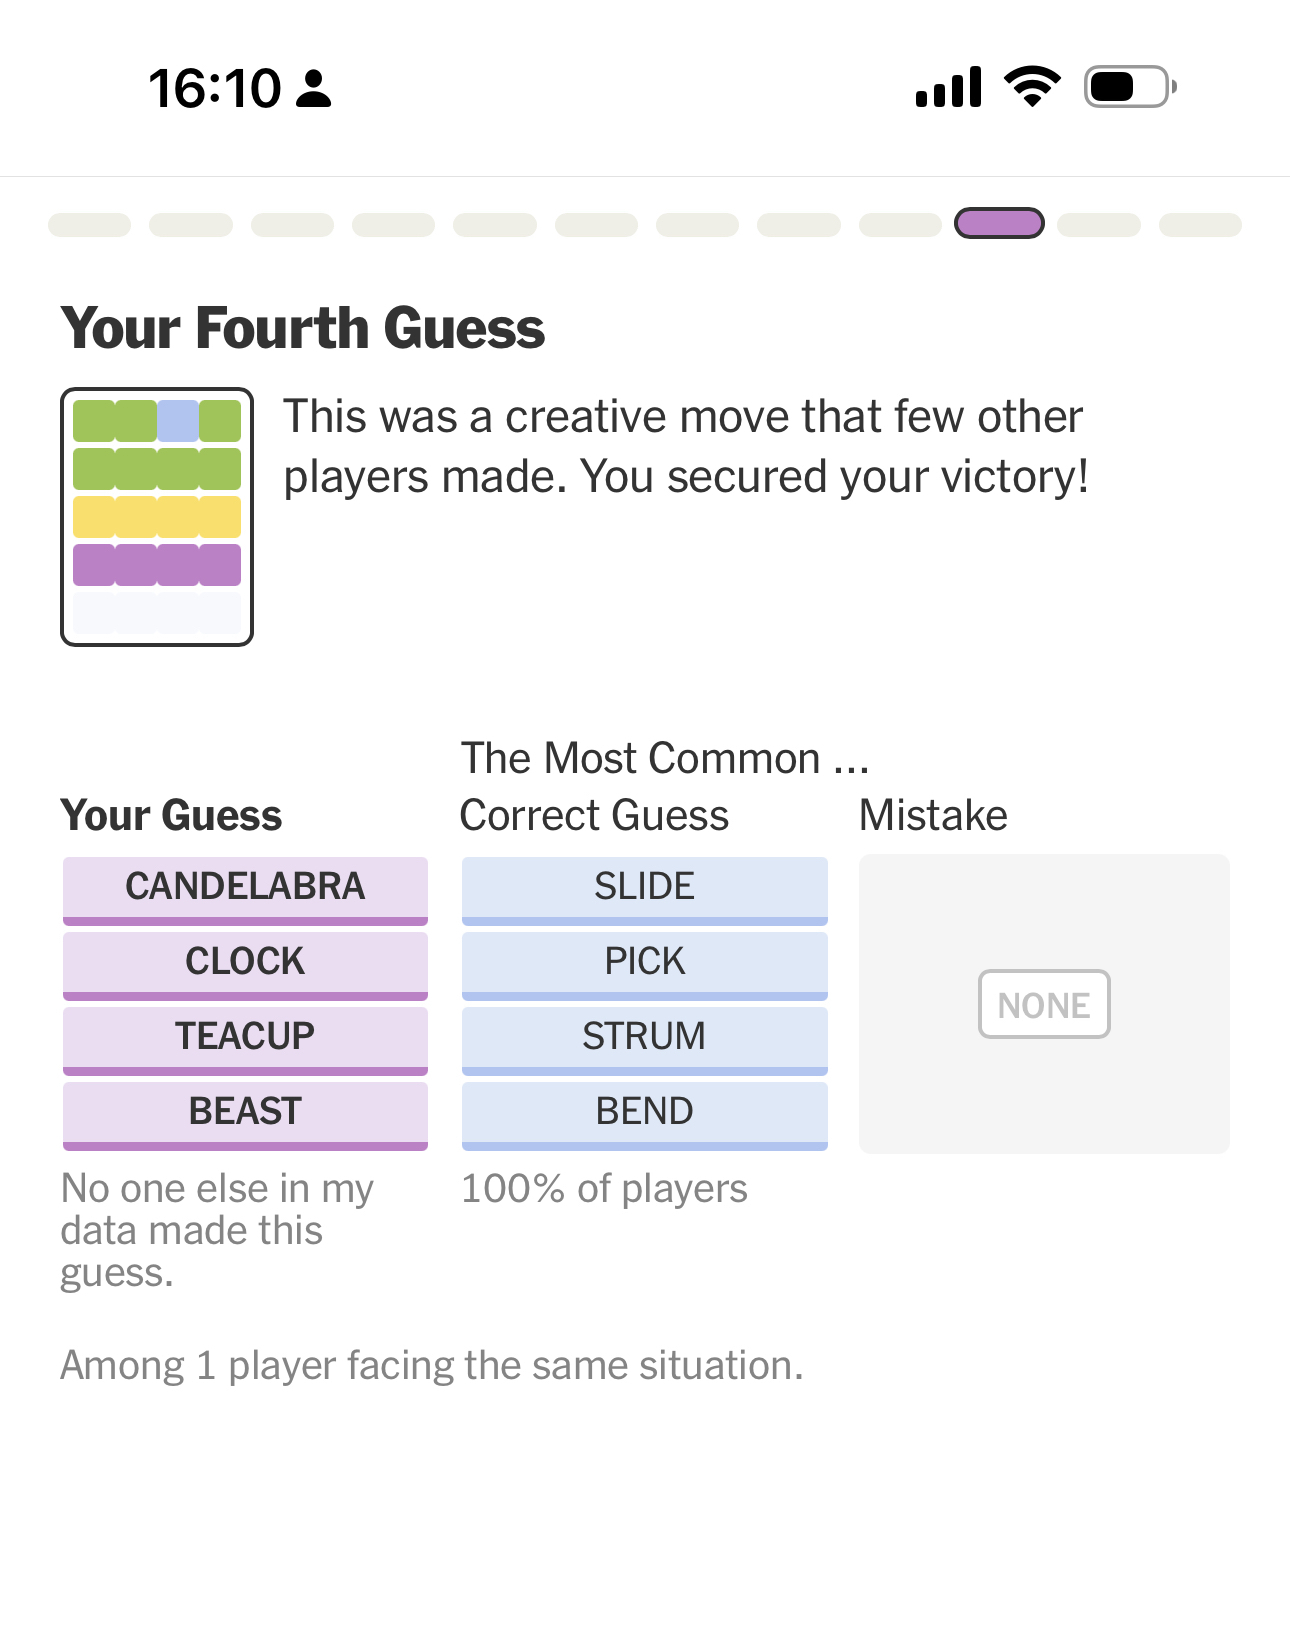
Task: Tap the TEACUP word tile
Action: point(245,1038)
